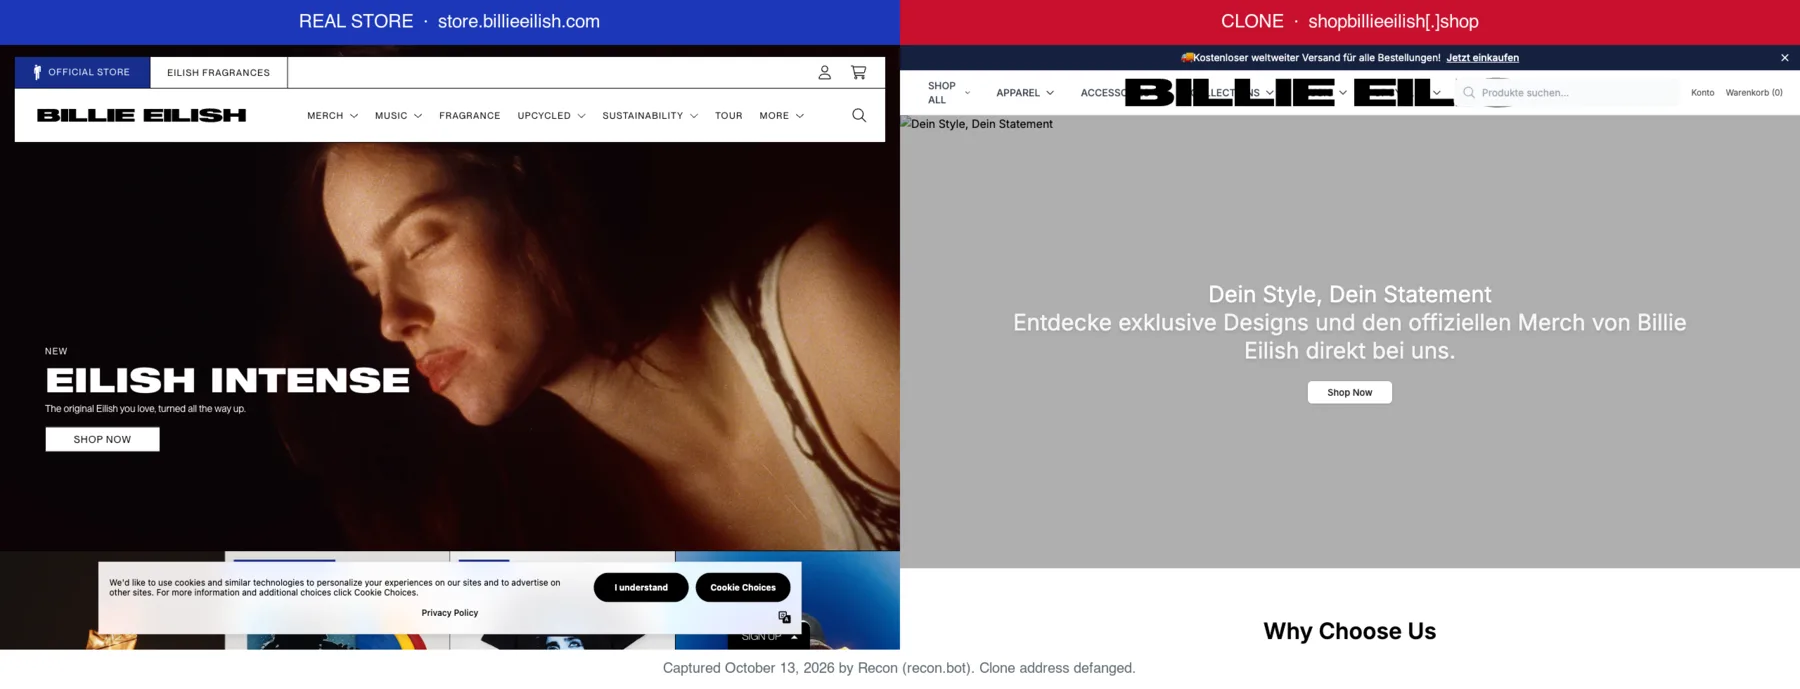This screenshot has height=689, width=1800.
Task: Open Konto on clone store
Action: pos(1702,93)
